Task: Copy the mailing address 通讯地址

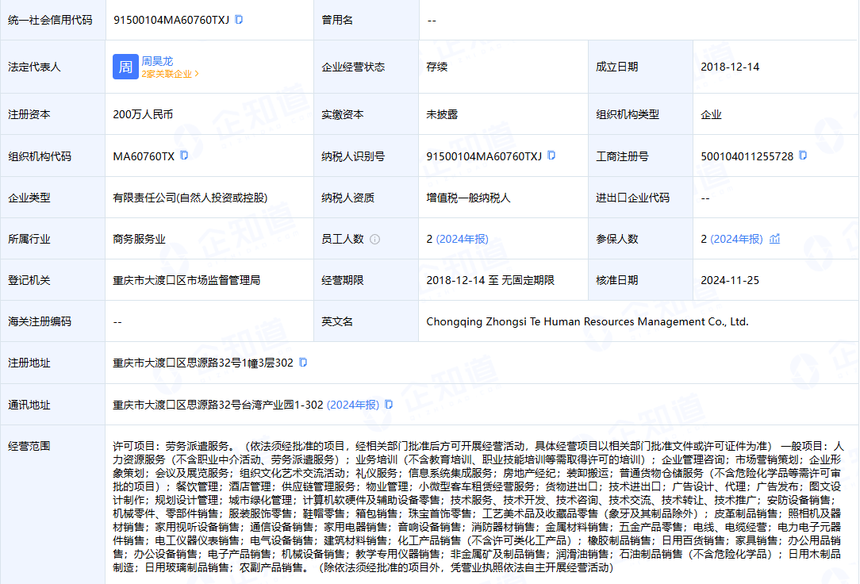Action: [x=388, y=404]
